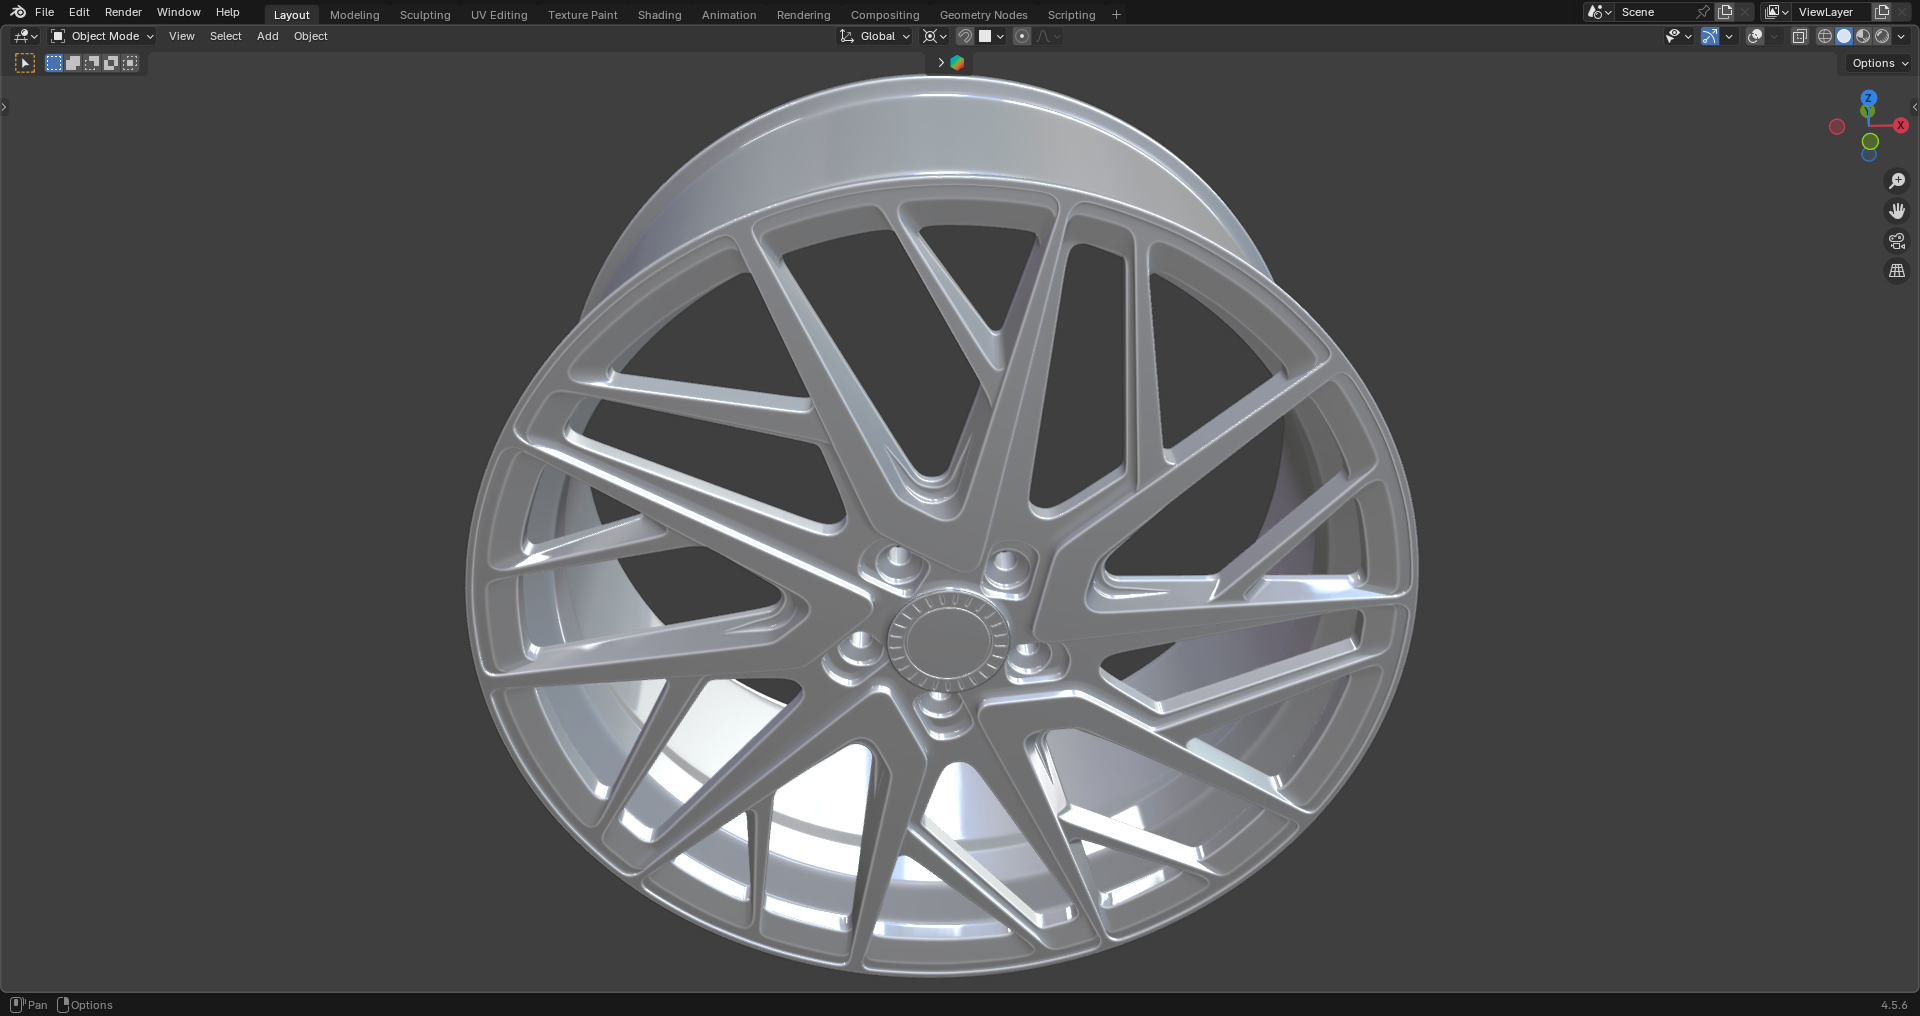Open the viewport Object menu

pos(310,36)
